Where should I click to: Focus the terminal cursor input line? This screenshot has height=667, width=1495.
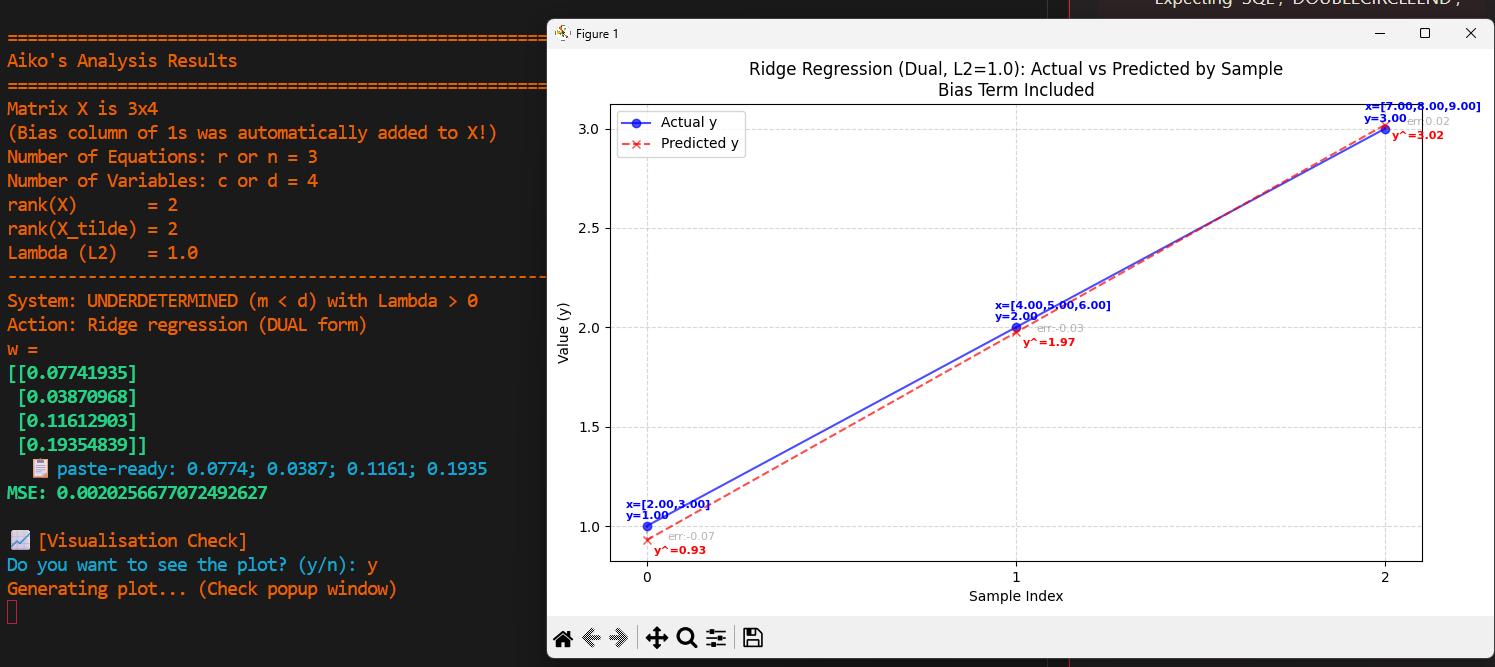[12, 612]
